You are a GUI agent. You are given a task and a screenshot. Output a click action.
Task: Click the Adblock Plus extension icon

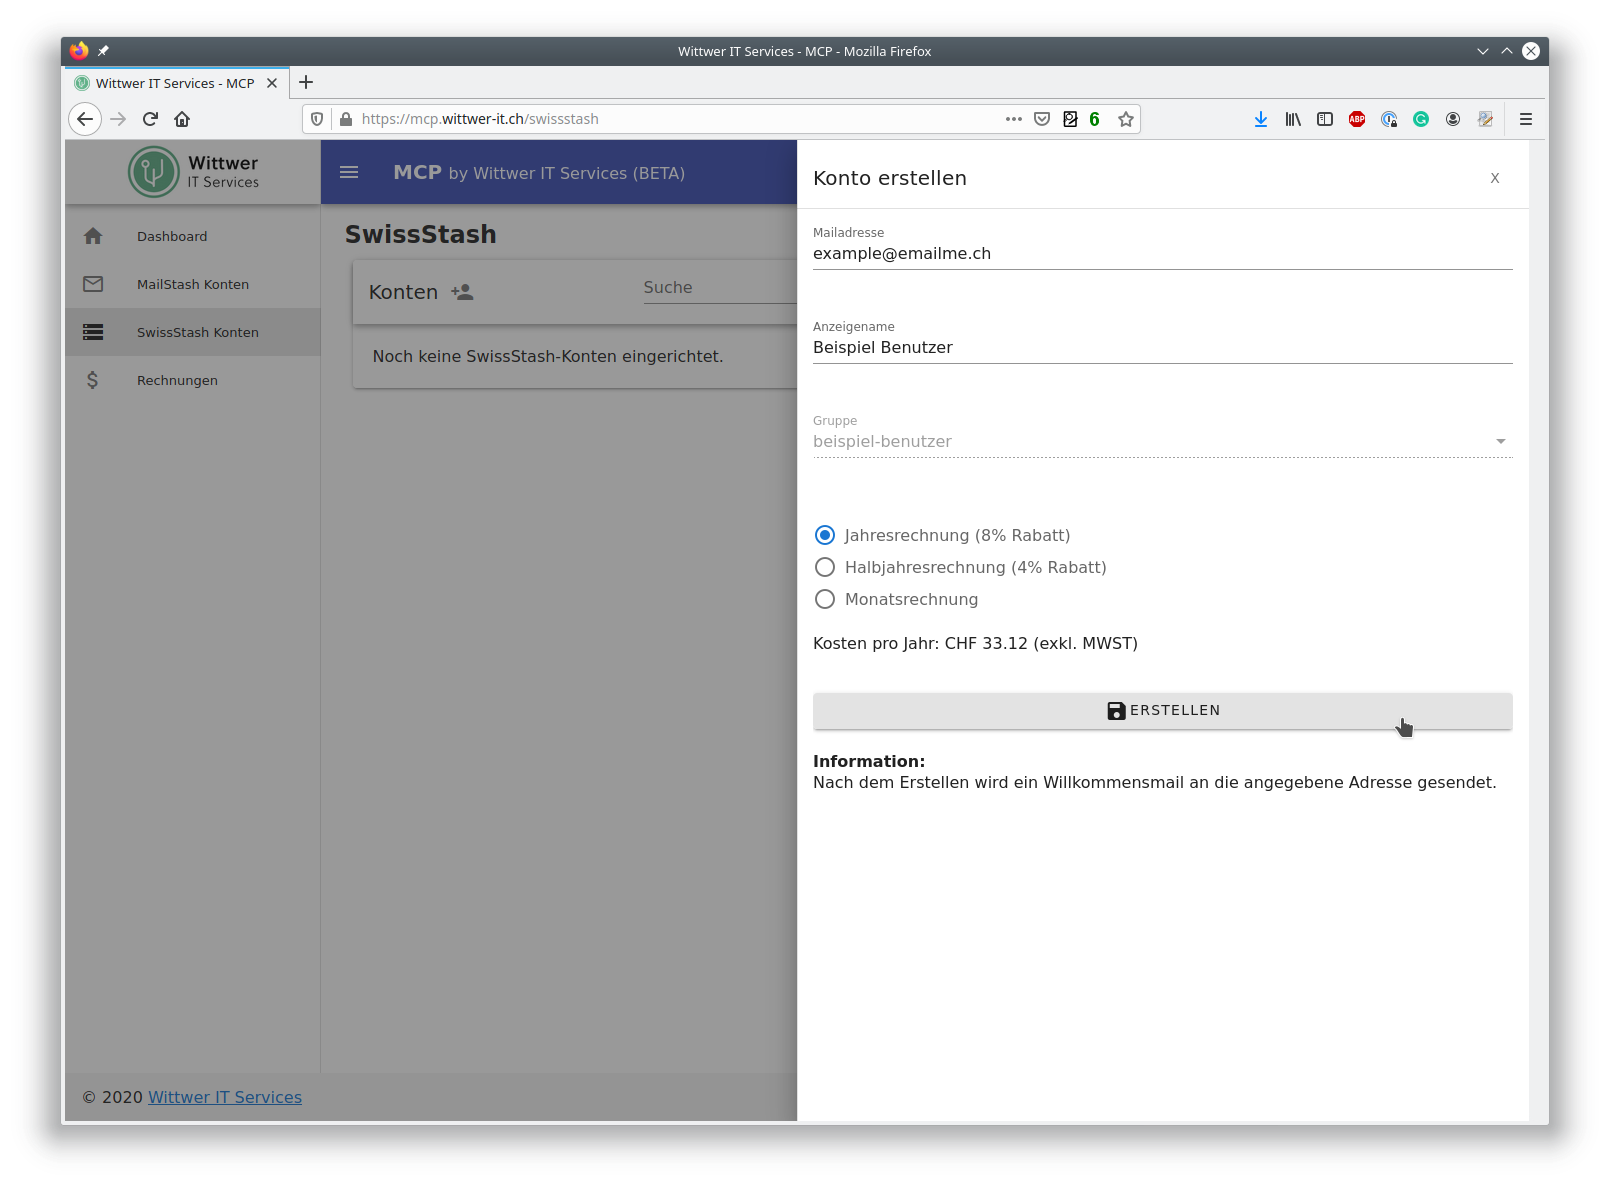[x=1357, y=119]
